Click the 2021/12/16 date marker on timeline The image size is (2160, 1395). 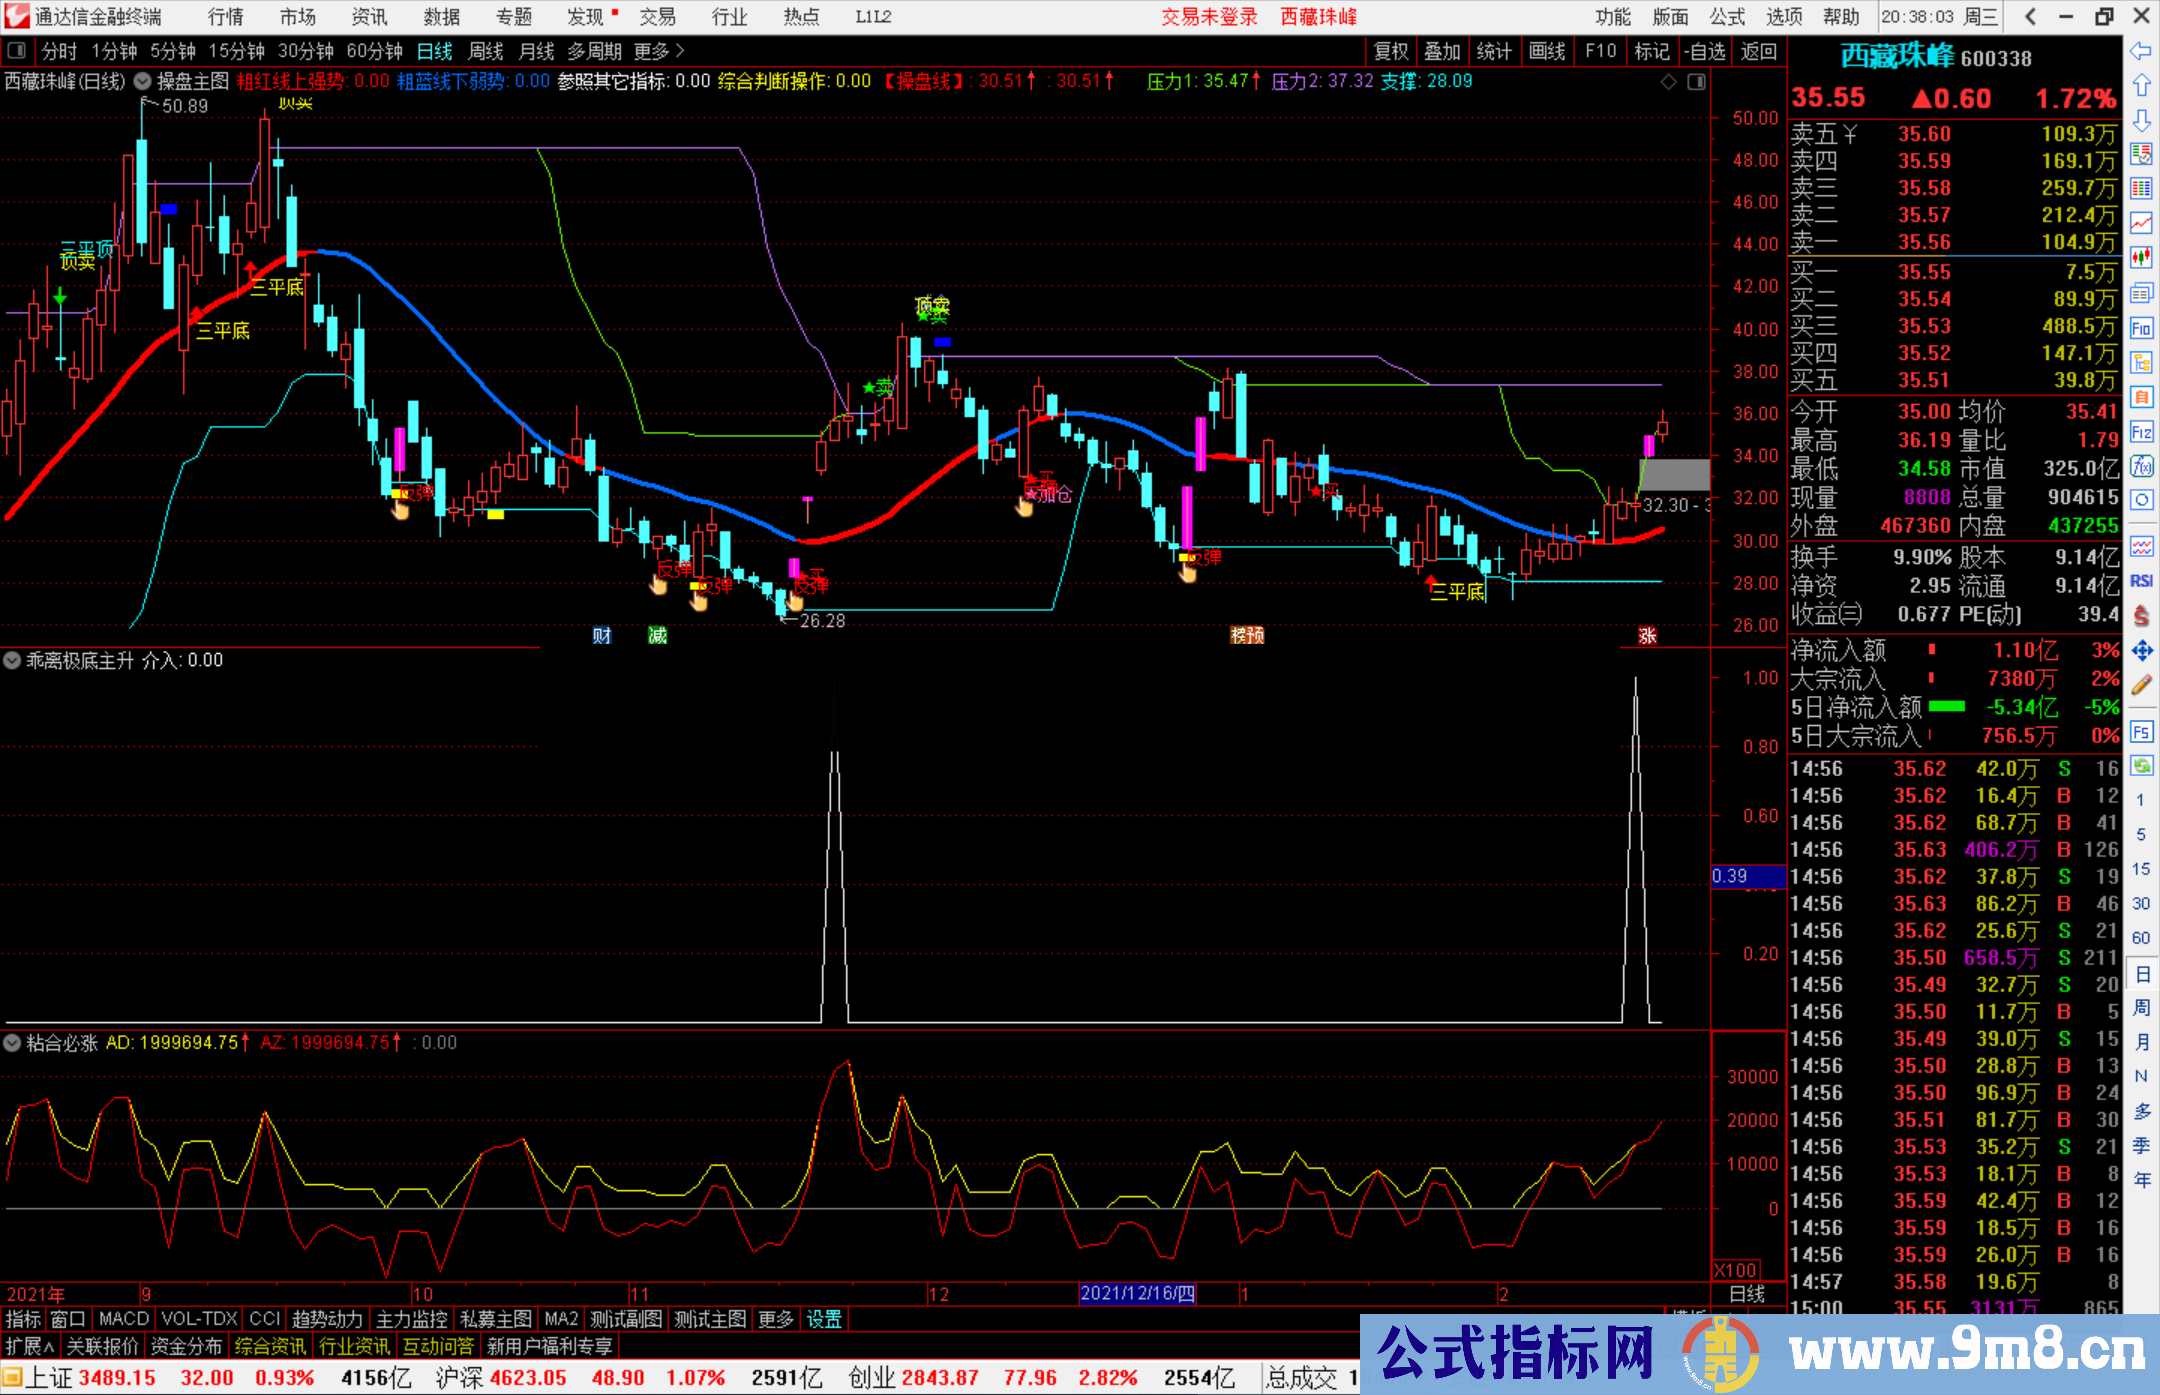[1137, 1293]
